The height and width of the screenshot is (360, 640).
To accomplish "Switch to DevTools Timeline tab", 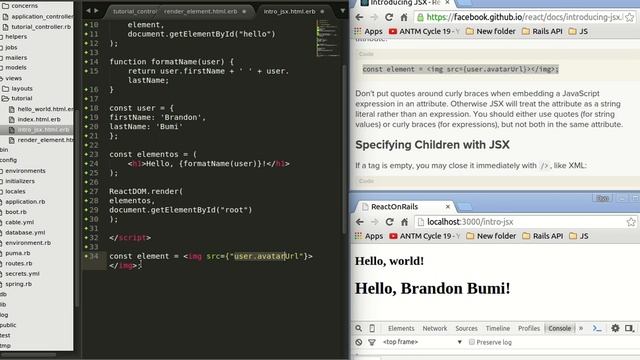I will click(x=498, y=328).
